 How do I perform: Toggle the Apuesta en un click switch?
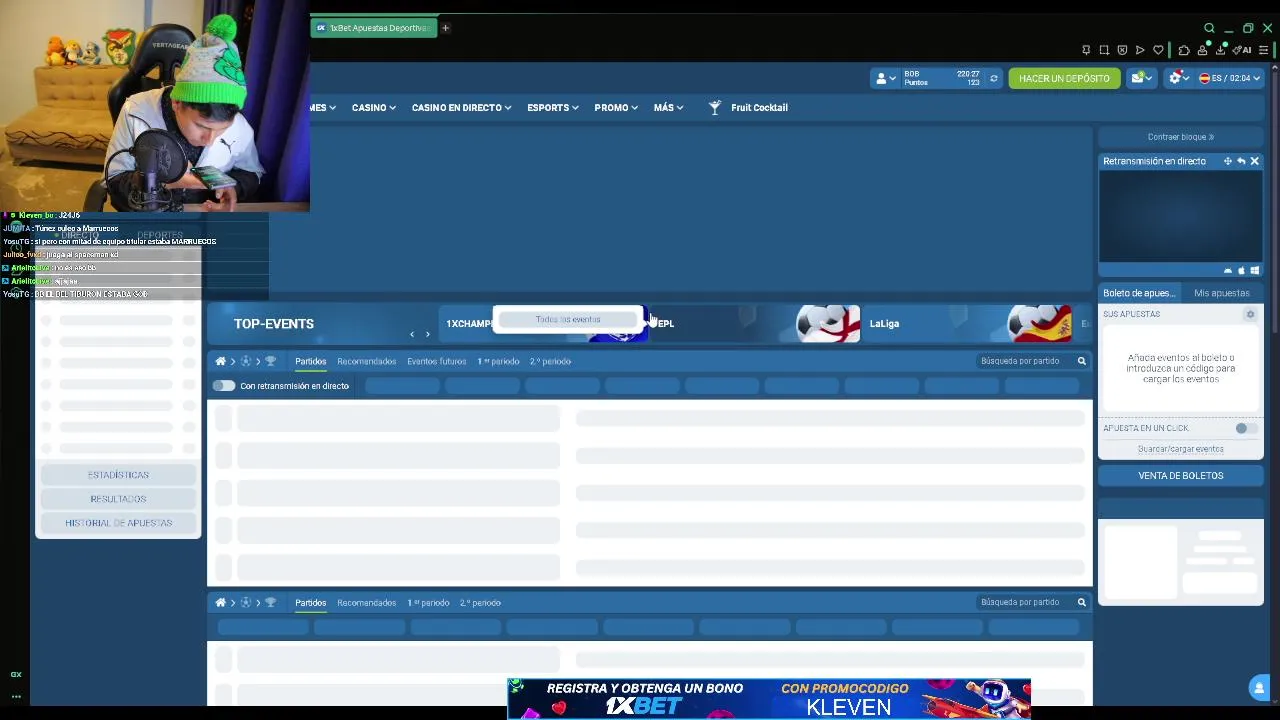(1246, 428)
